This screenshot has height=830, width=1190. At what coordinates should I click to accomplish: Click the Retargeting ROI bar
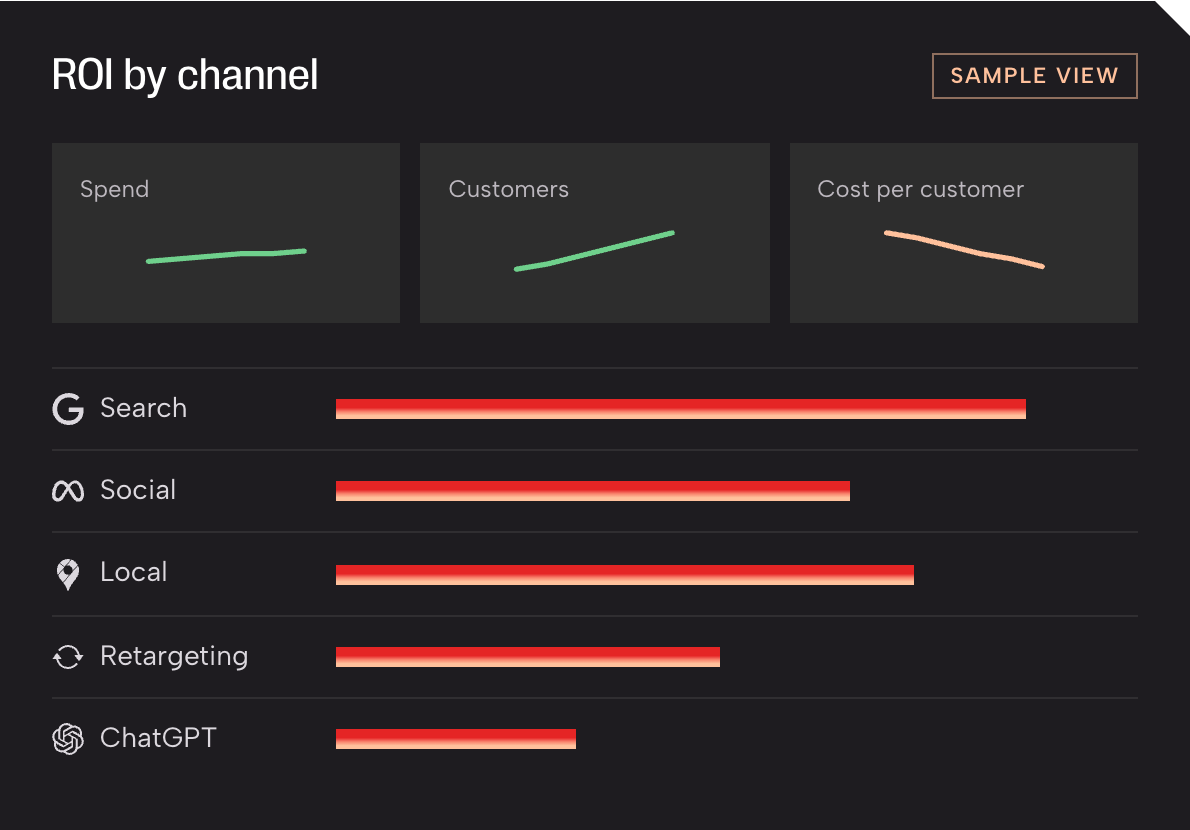tap(527, 657)
